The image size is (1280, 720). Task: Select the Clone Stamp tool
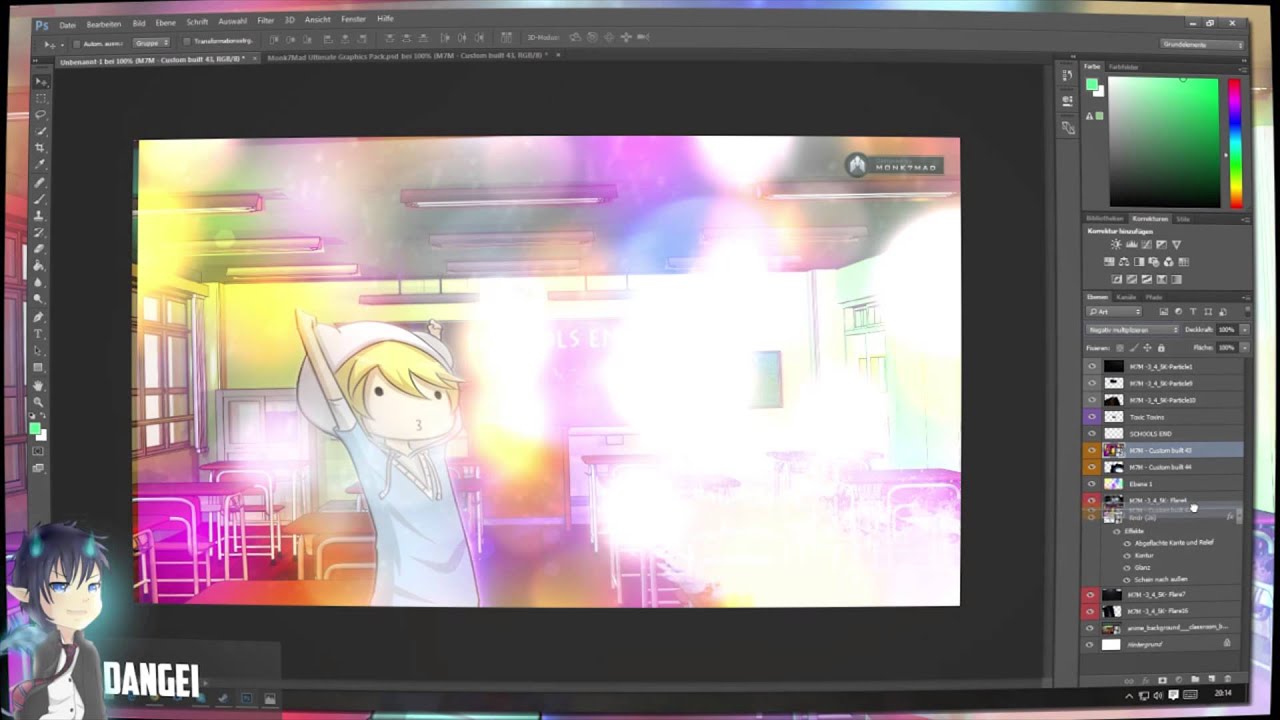pyautogui.click(x=40, y=215)
